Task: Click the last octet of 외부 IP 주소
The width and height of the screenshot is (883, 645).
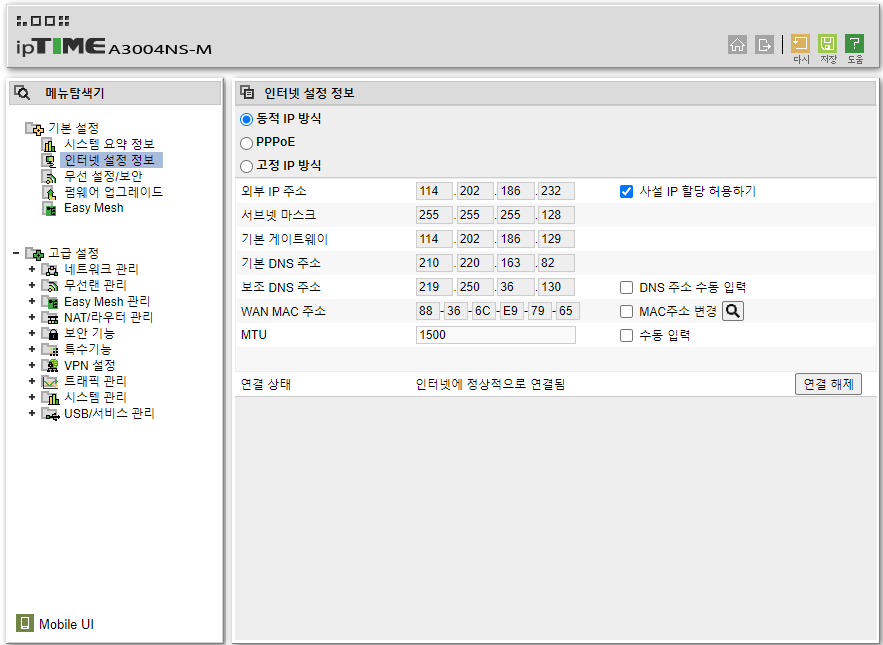Action: pos(556,191)
